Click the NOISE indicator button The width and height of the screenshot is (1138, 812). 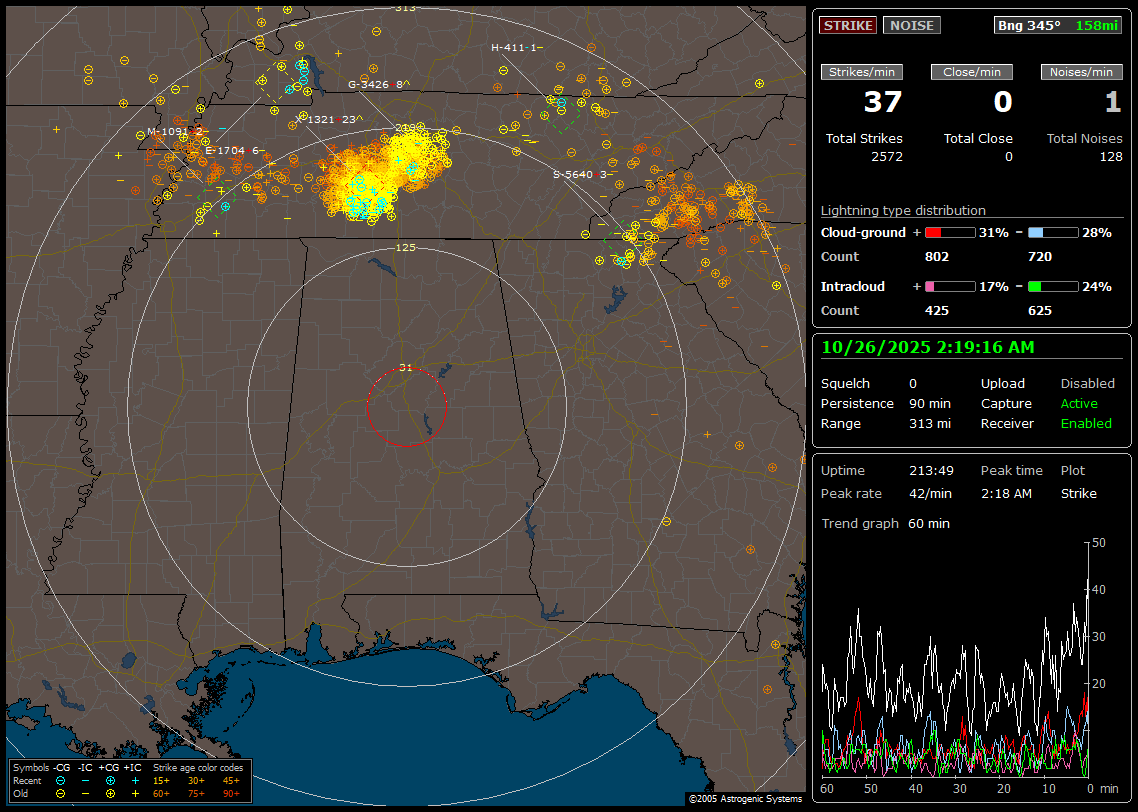pos(911,25)
